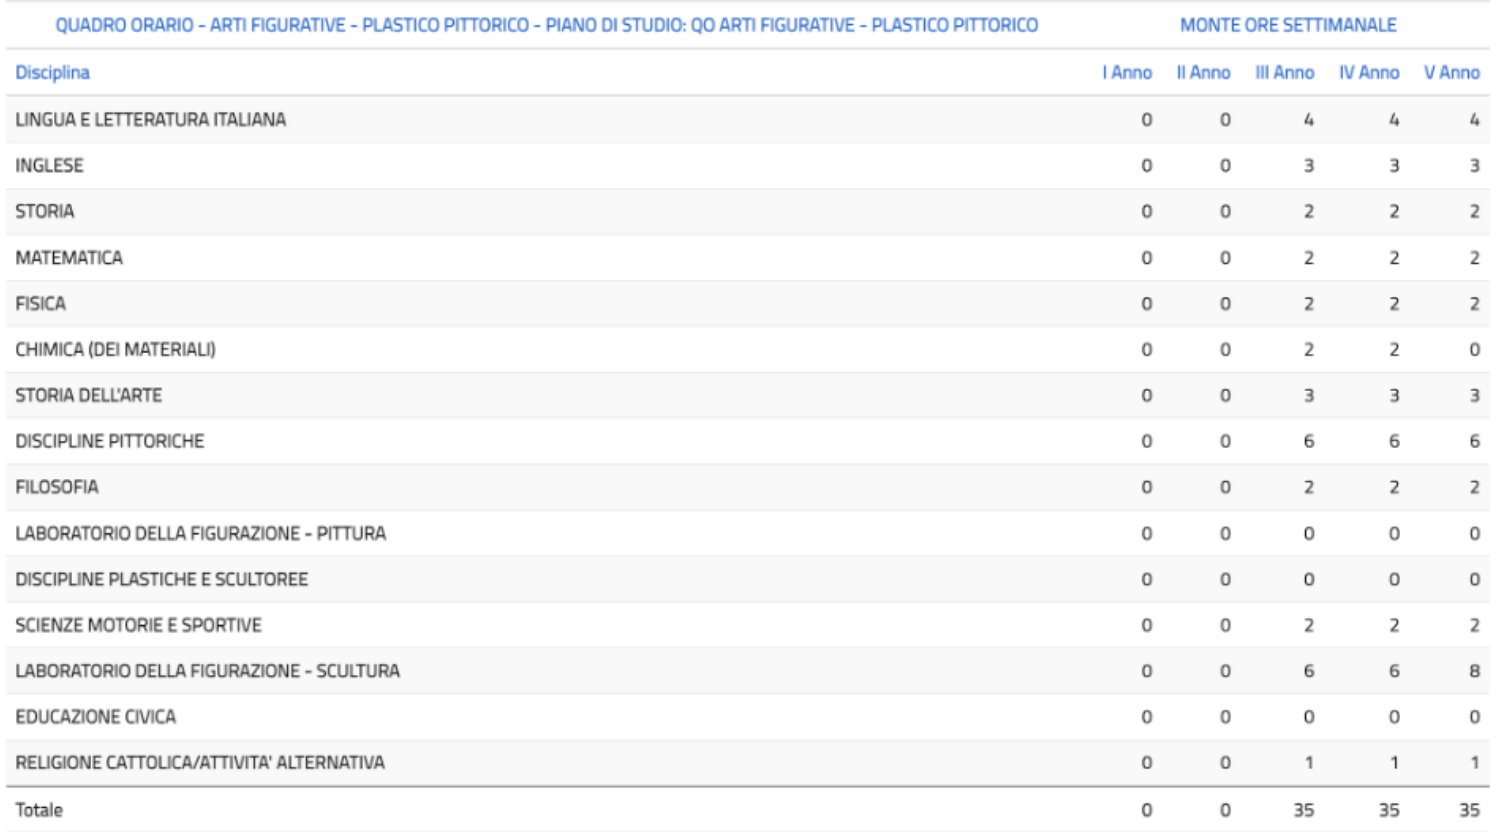Click the I Anno column header
Viewport: 1498px width, 832px height.
(1126, 73)
